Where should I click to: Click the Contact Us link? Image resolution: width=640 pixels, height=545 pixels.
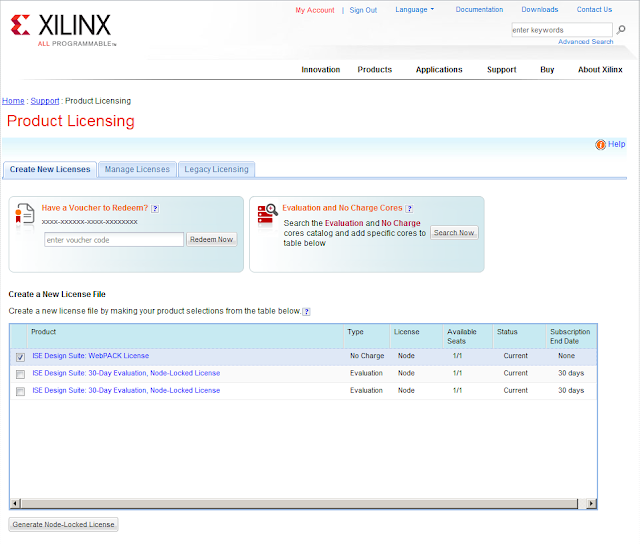coord(594,9)
